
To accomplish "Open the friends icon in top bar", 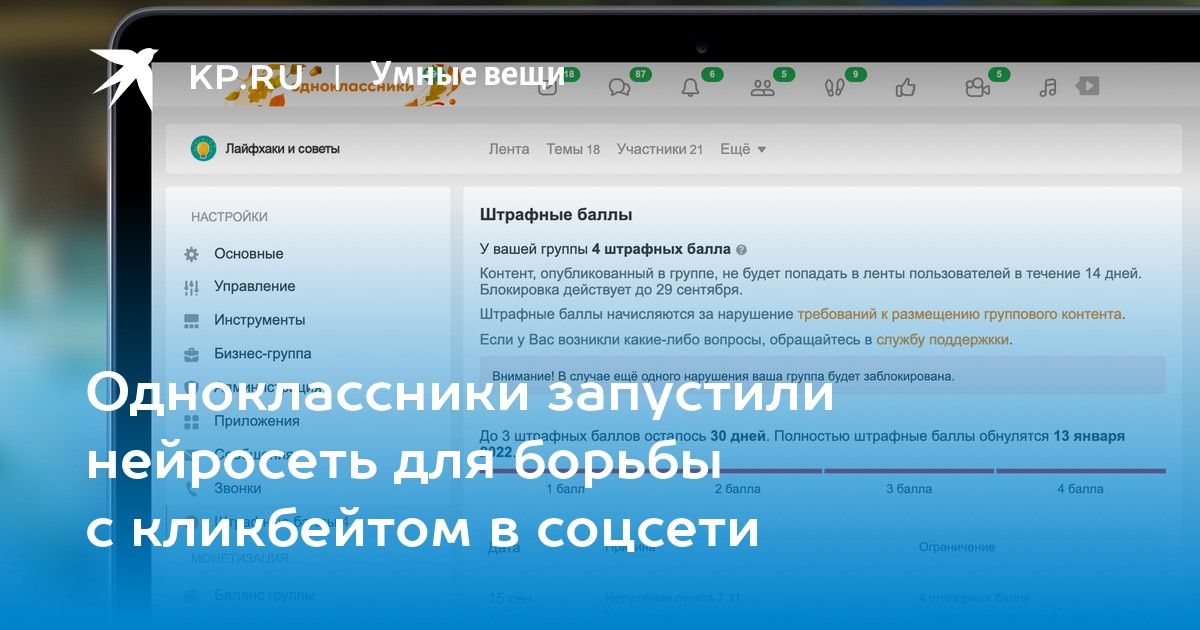I will 763,87.
